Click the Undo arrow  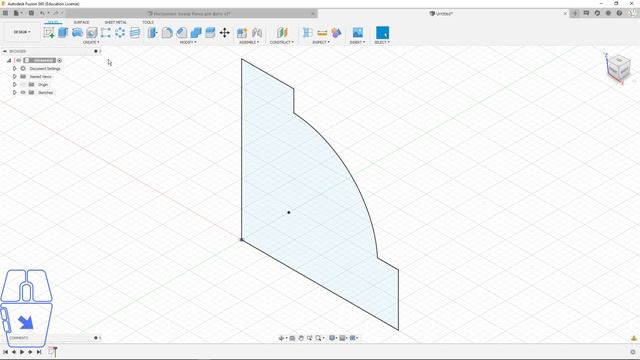(x=42, y=13)
